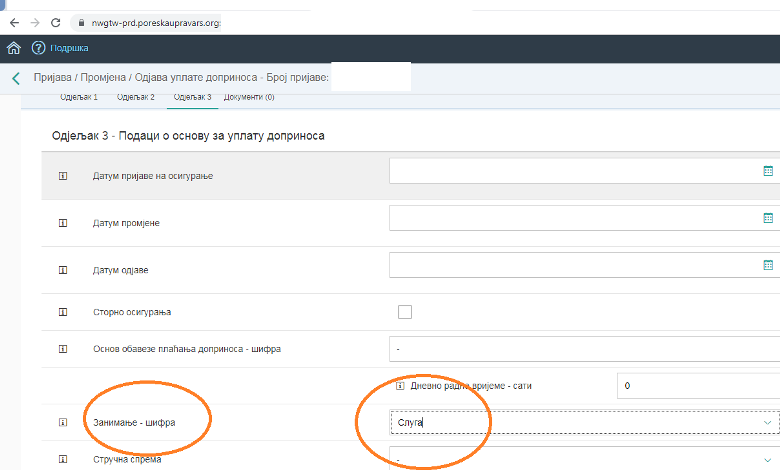Expand the Занимање - шифра dropdown arrow
This screenshot has height=470, width=780.
pyautogui.click(x=768, y=423)
